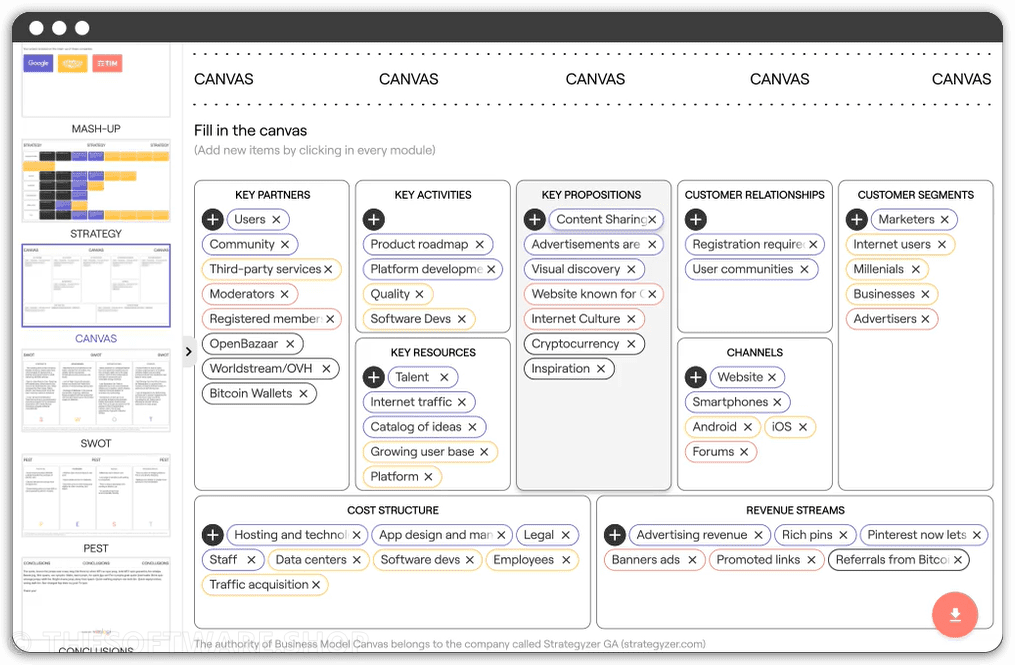Add a new Key Propositions item

(535, 220)
